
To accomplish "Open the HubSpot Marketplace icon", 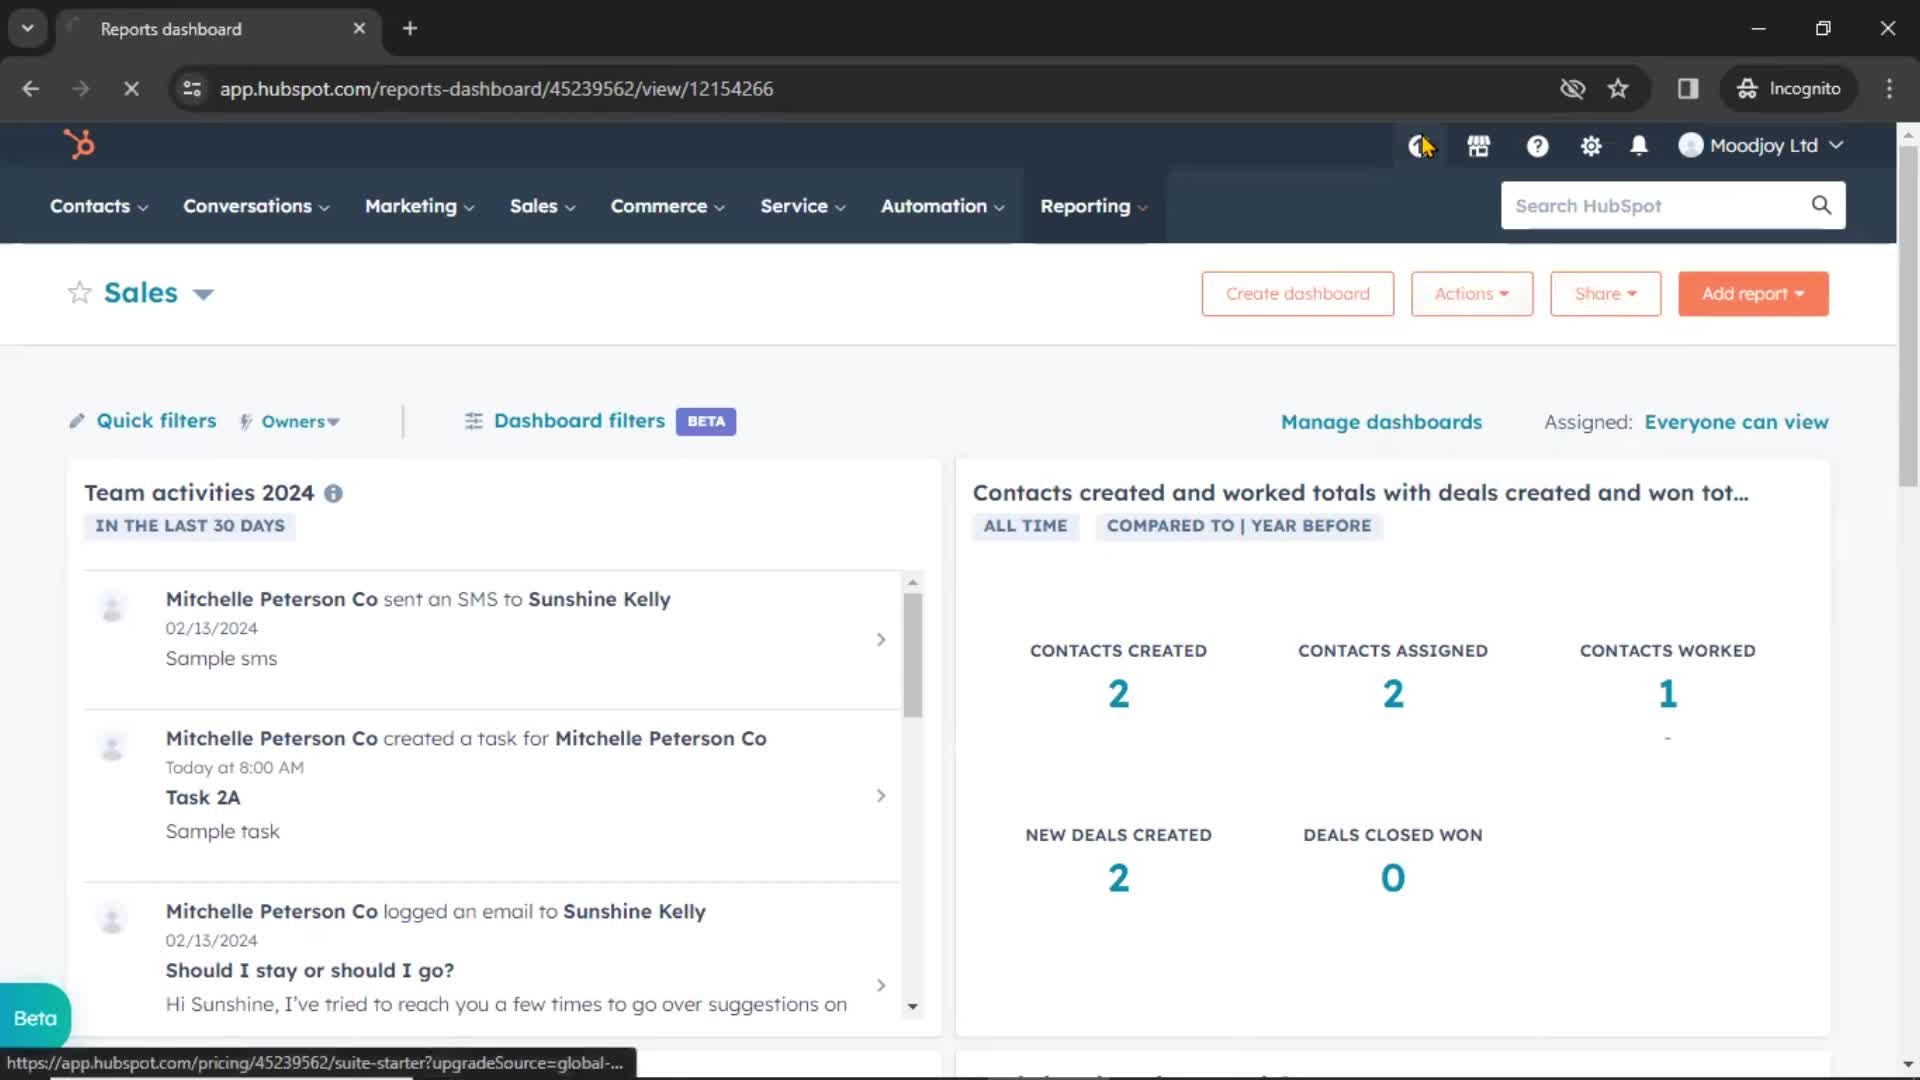I will (1478, 146).
